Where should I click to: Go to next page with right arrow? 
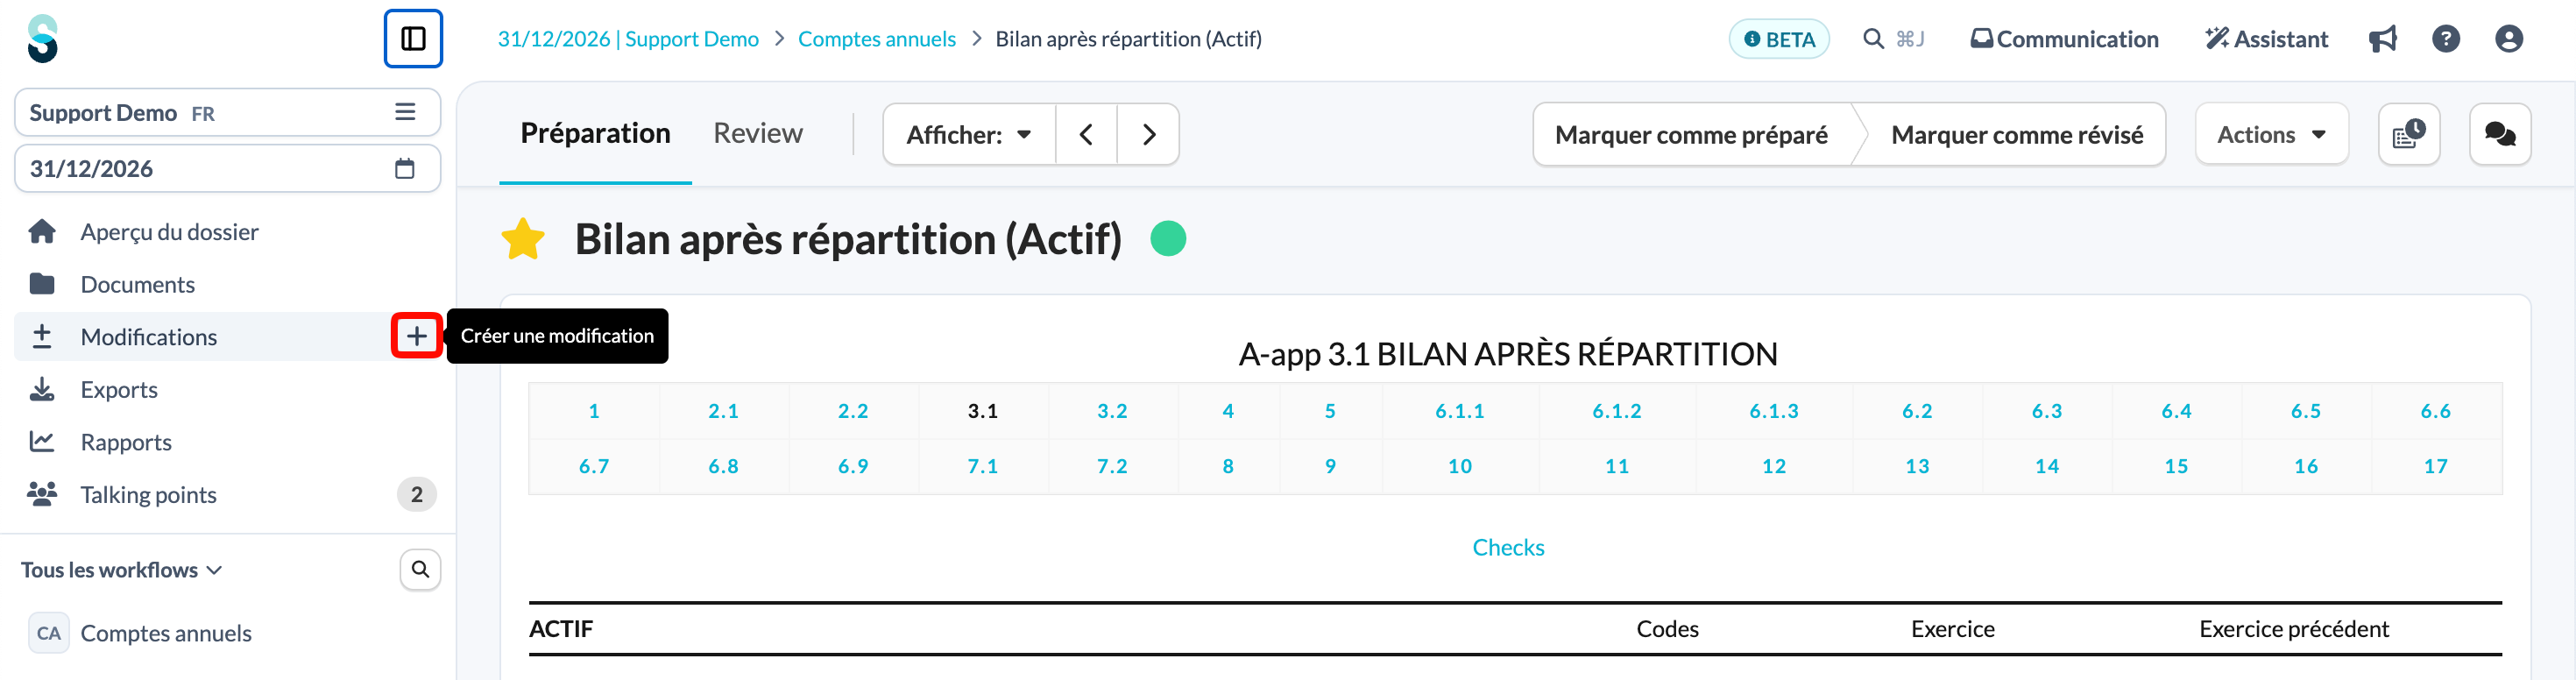pyautogui.click(x=1149, y=134)
